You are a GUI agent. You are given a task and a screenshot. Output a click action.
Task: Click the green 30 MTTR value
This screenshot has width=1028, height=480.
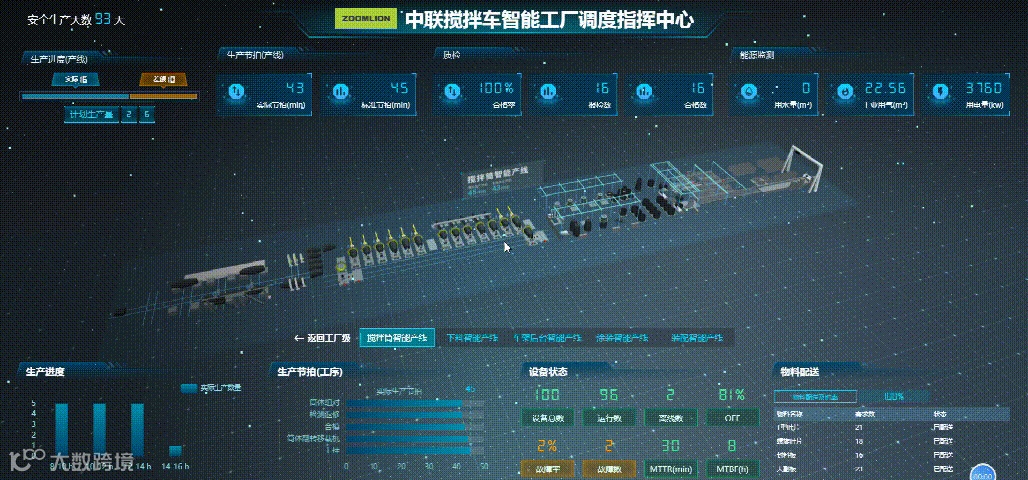pyautogui.click(x=670, y=447)
